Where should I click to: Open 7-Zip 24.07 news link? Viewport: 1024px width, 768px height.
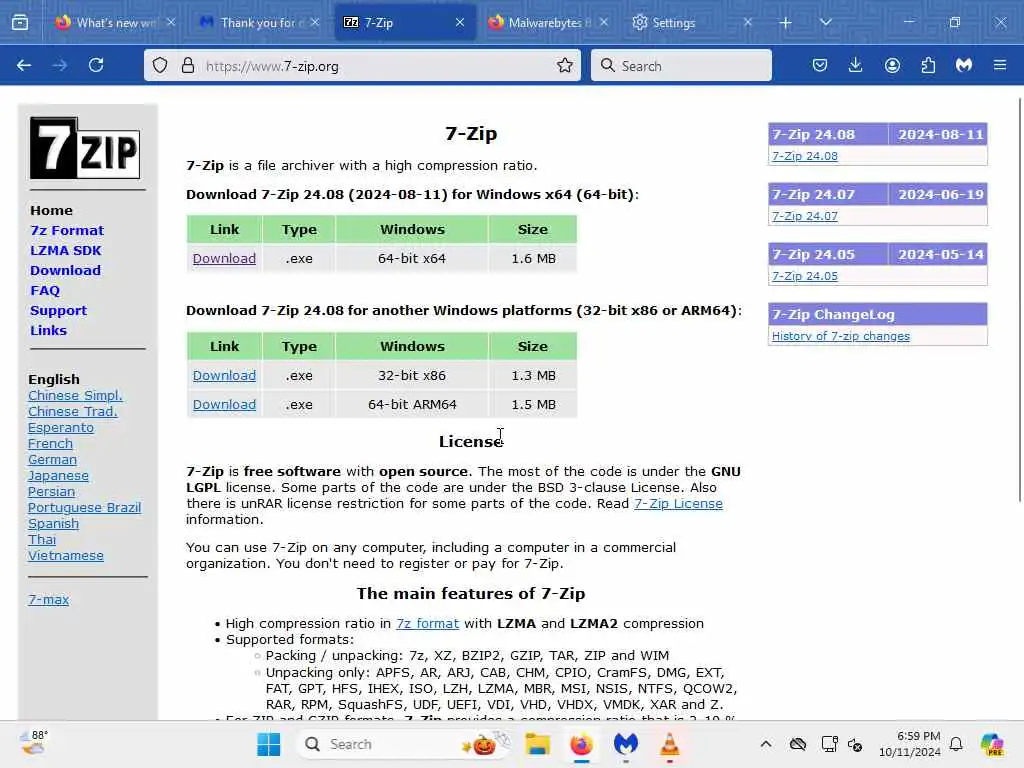(805, 216)
